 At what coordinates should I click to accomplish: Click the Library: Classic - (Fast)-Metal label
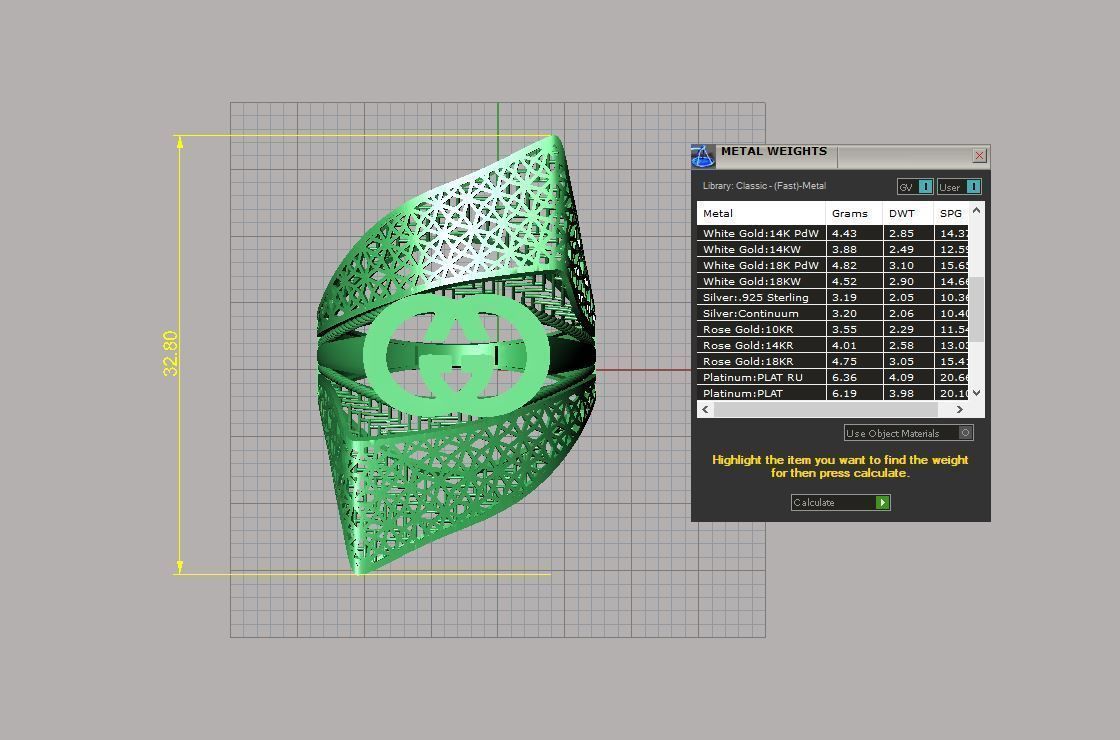(x=764, y=186)
